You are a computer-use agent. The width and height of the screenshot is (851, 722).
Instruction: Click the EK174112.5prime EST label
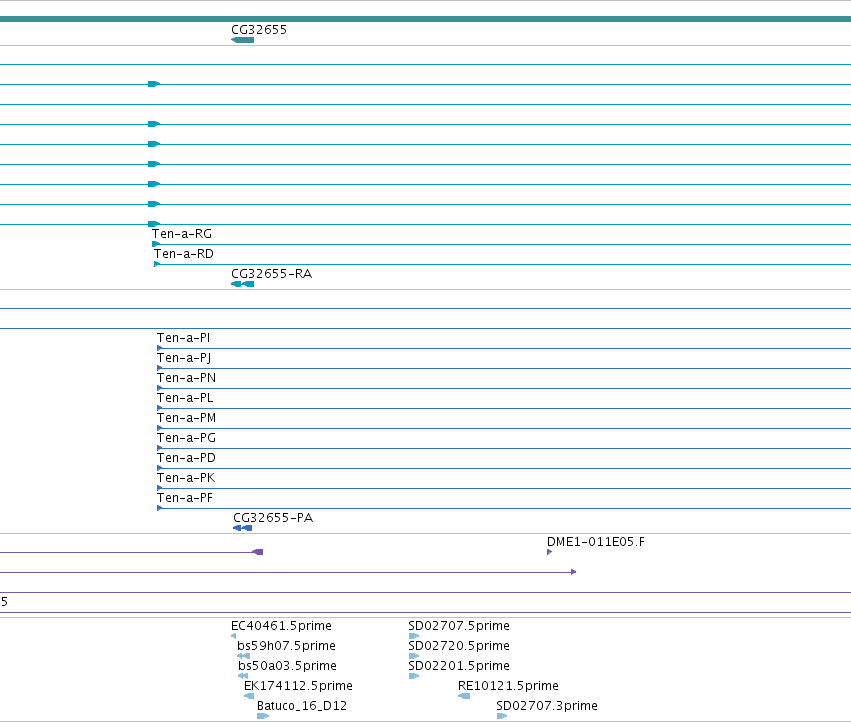click(x=298, y=686)
